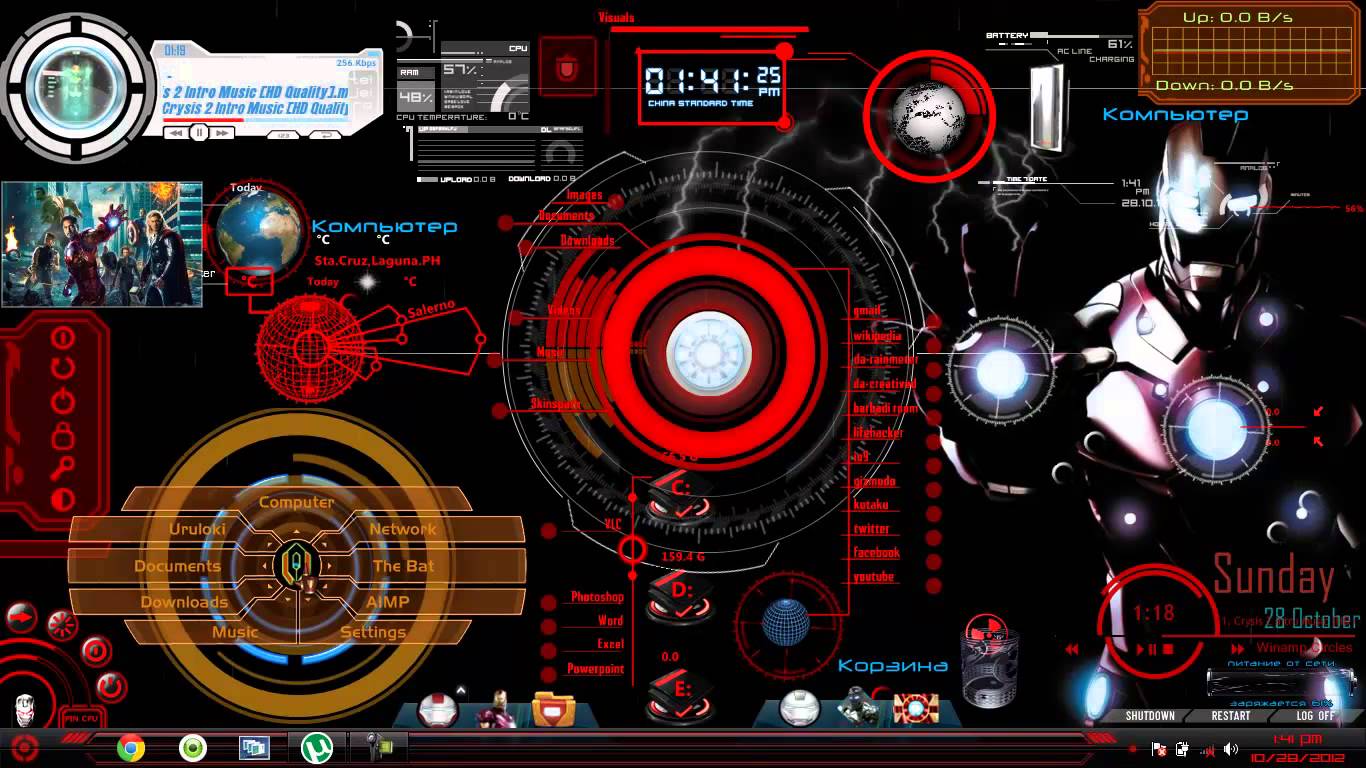Image resolution: width=1366 pixels, height=768 pixels.
Task: Click the red padlock sidebar icon
Action: [63, 435]
